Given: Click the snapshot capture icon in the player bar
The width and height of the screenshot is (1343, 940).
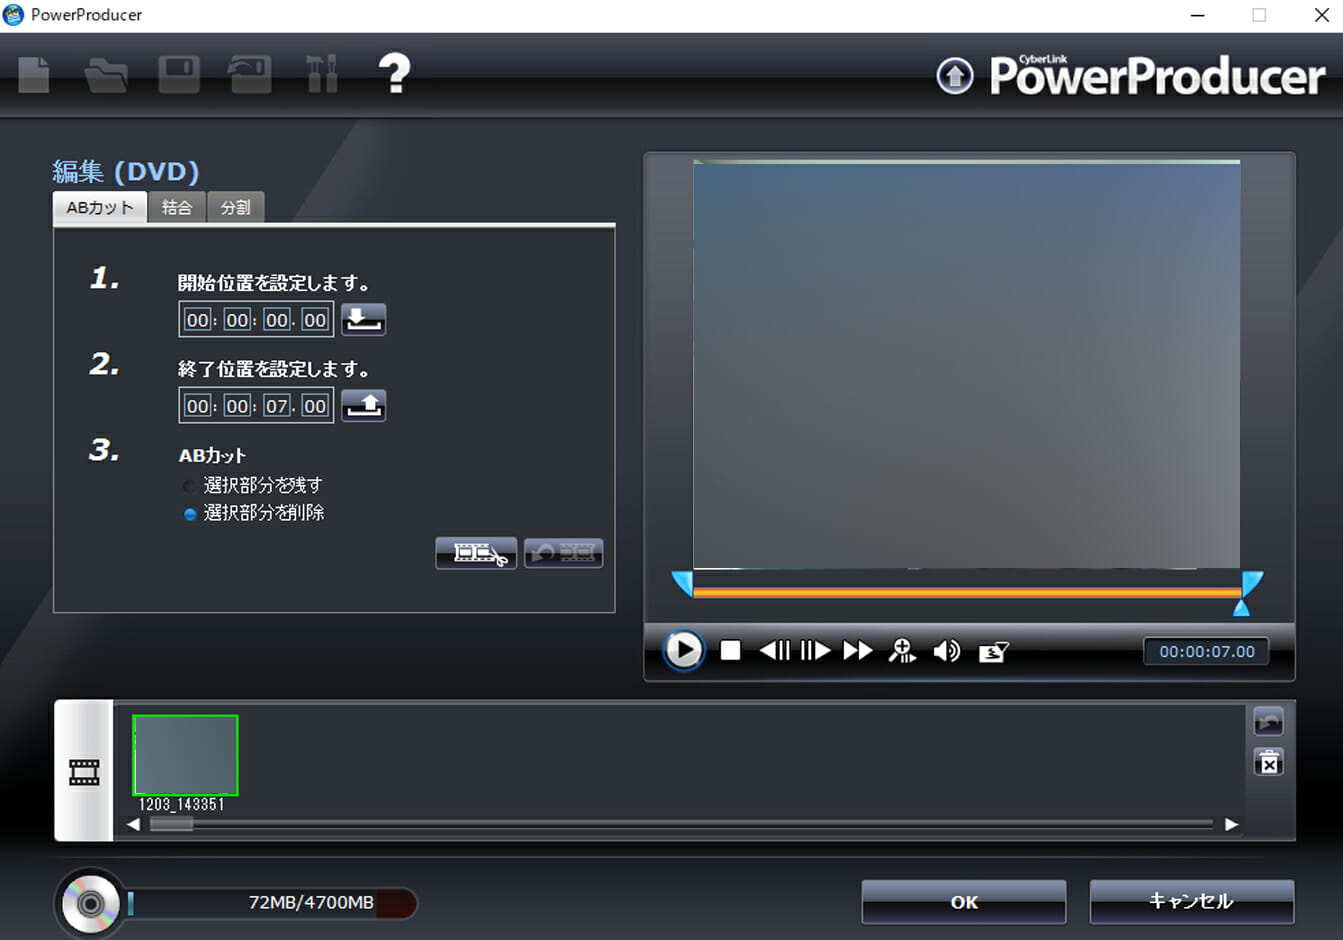Looking at the screenshot, I should [994, 652].
